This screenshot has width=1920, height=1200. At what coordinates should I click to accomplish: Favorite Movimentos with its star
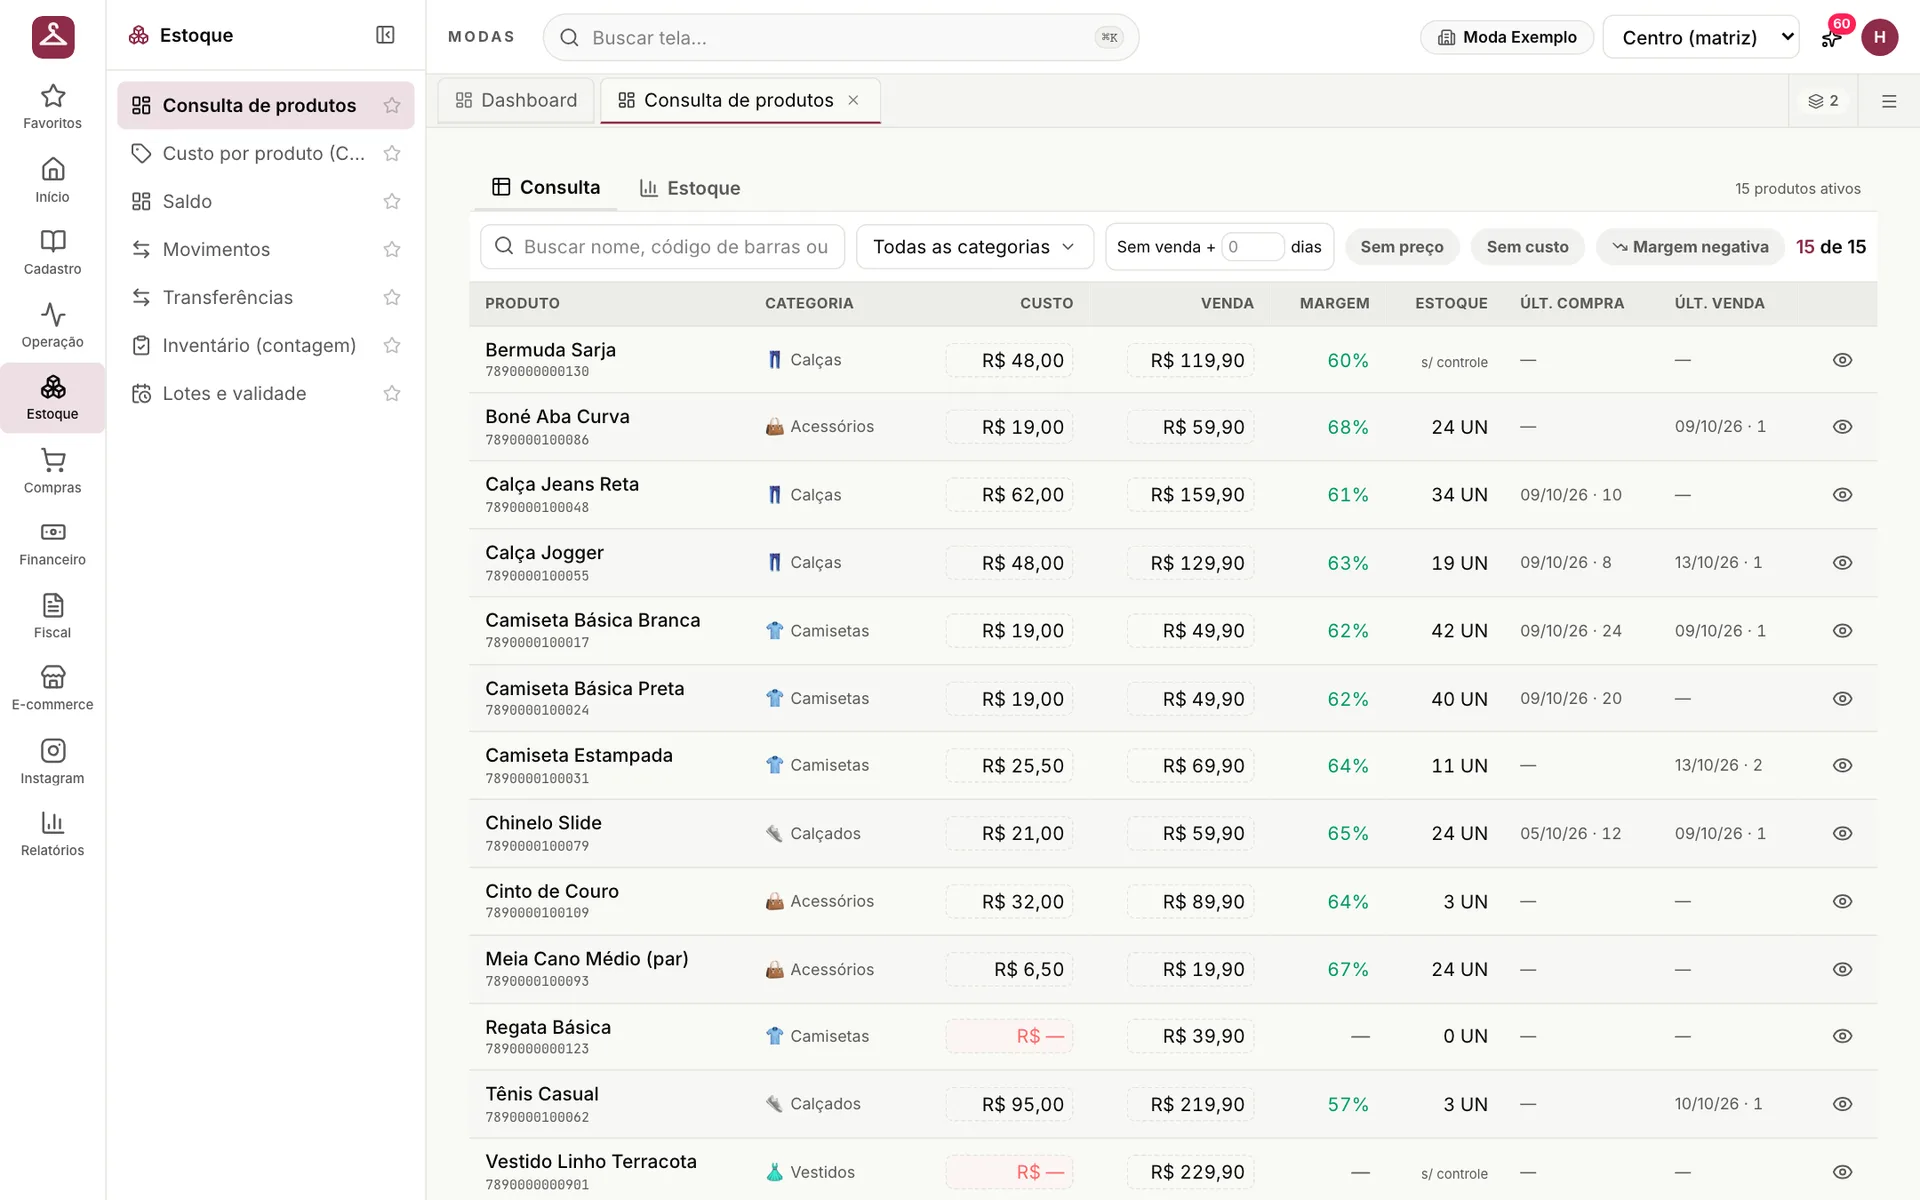pos(392,249)
